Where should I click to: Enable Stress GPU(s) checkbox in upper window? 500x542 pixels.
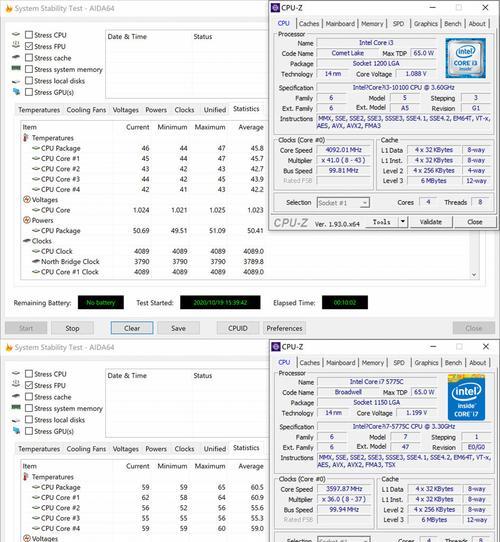click(x=29, y=92)
